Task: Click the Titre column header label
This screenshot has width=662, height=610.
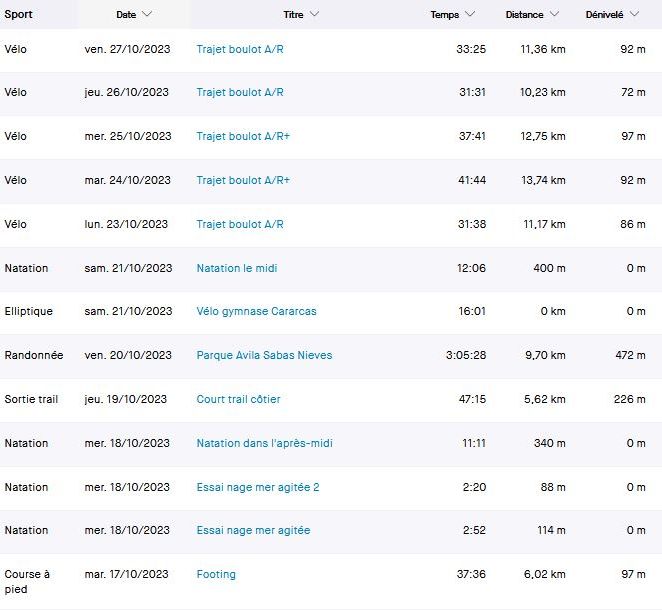Action: pyautogui.click(x=294, y=15)
